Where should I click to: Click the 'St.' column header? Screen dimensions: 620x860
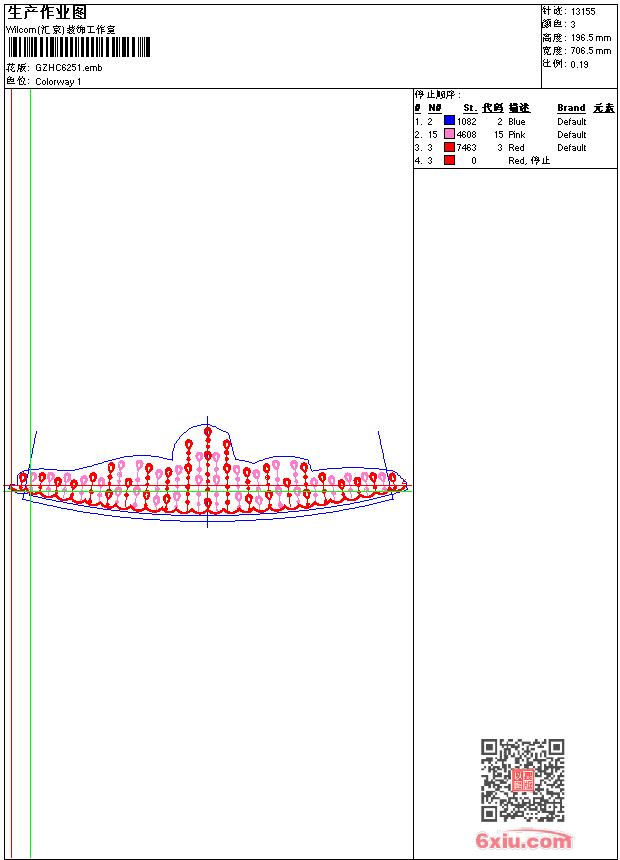470,108
